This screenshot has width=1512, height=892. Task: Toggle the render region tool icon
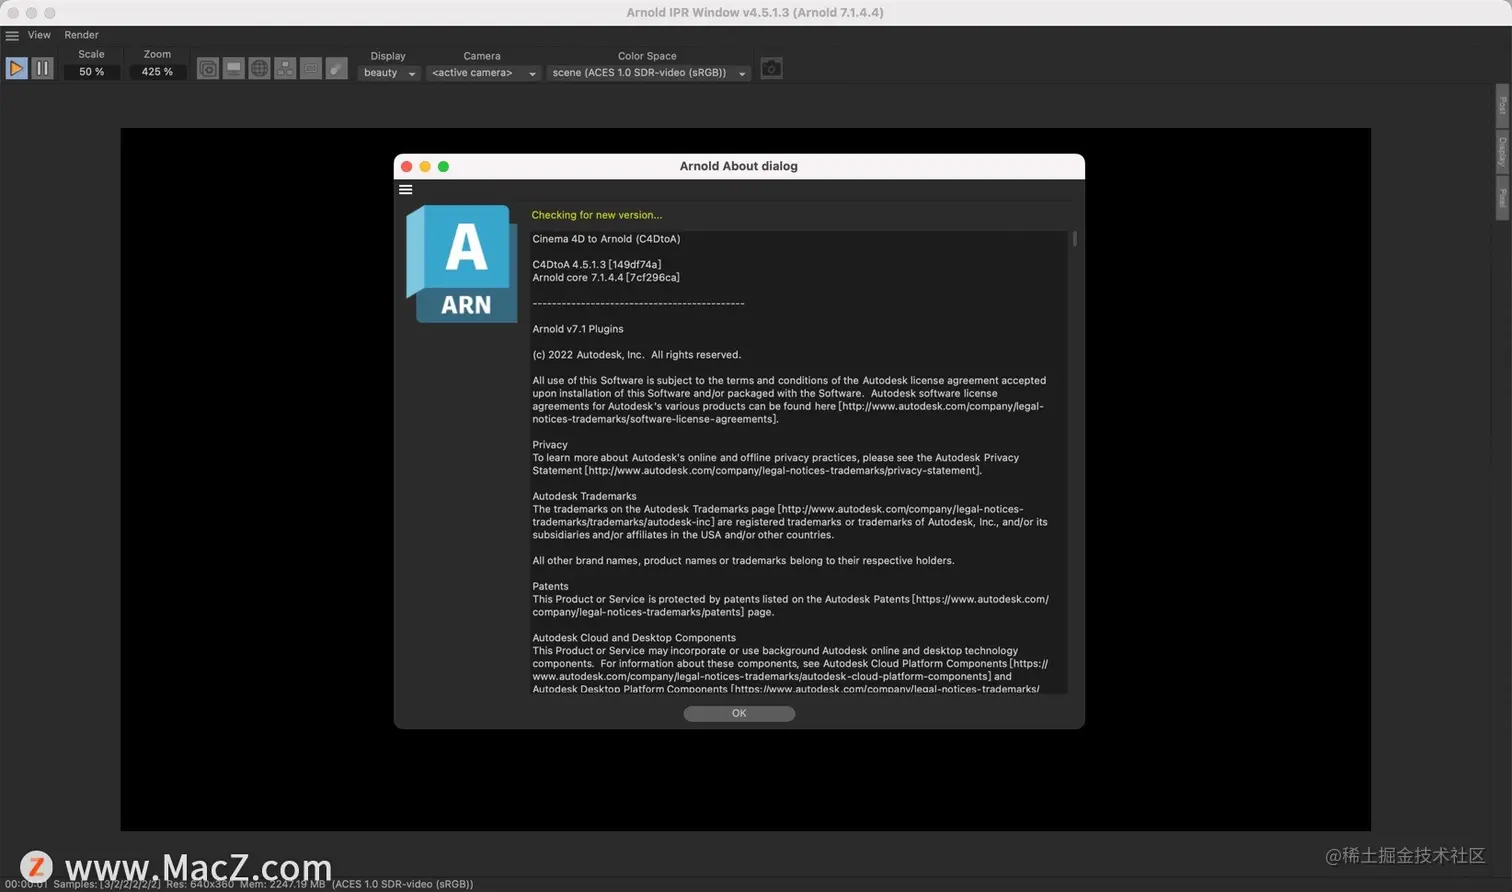coord(207,68)
